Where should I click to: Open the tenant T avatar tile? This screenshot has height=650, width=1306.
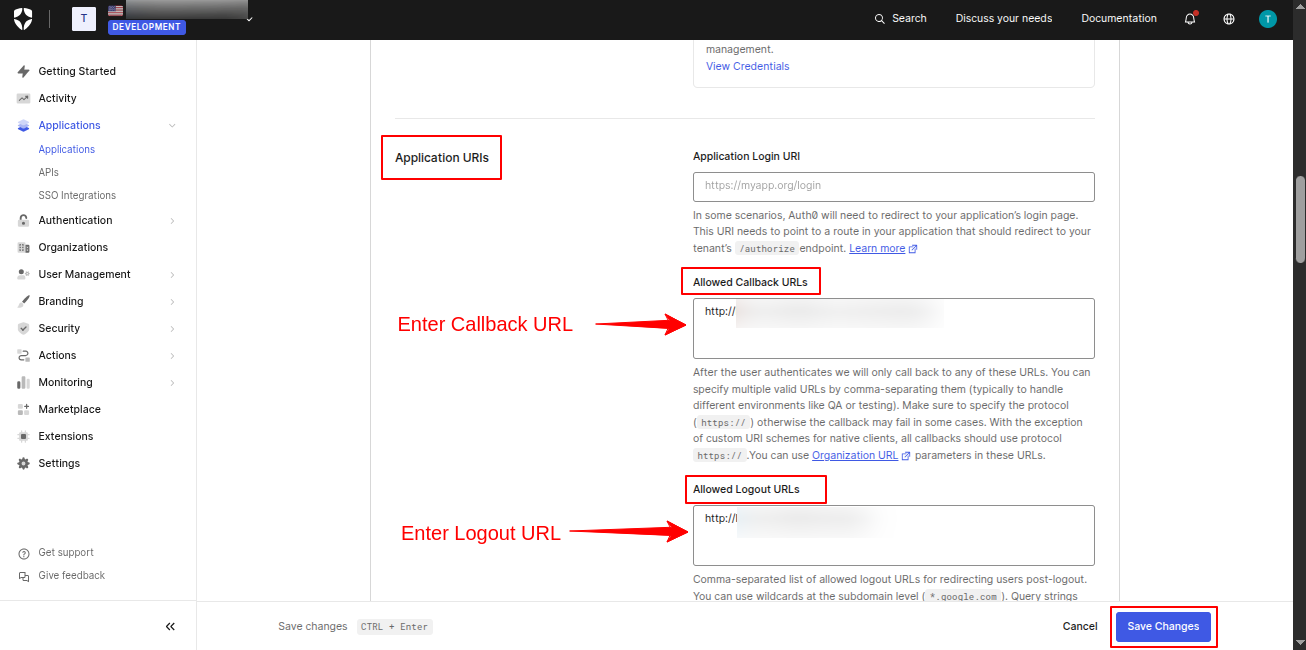tap(84, 18)
